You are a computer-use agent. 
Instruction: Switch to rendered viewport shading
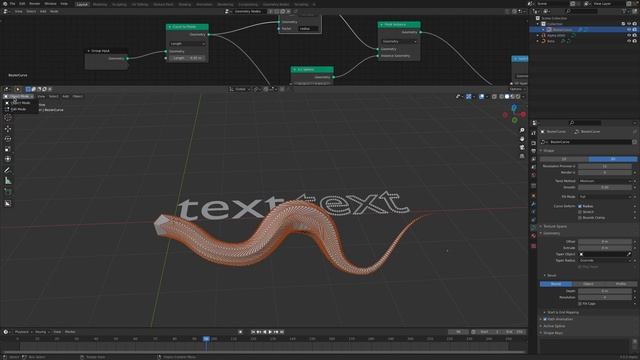(x=518, y=97)
